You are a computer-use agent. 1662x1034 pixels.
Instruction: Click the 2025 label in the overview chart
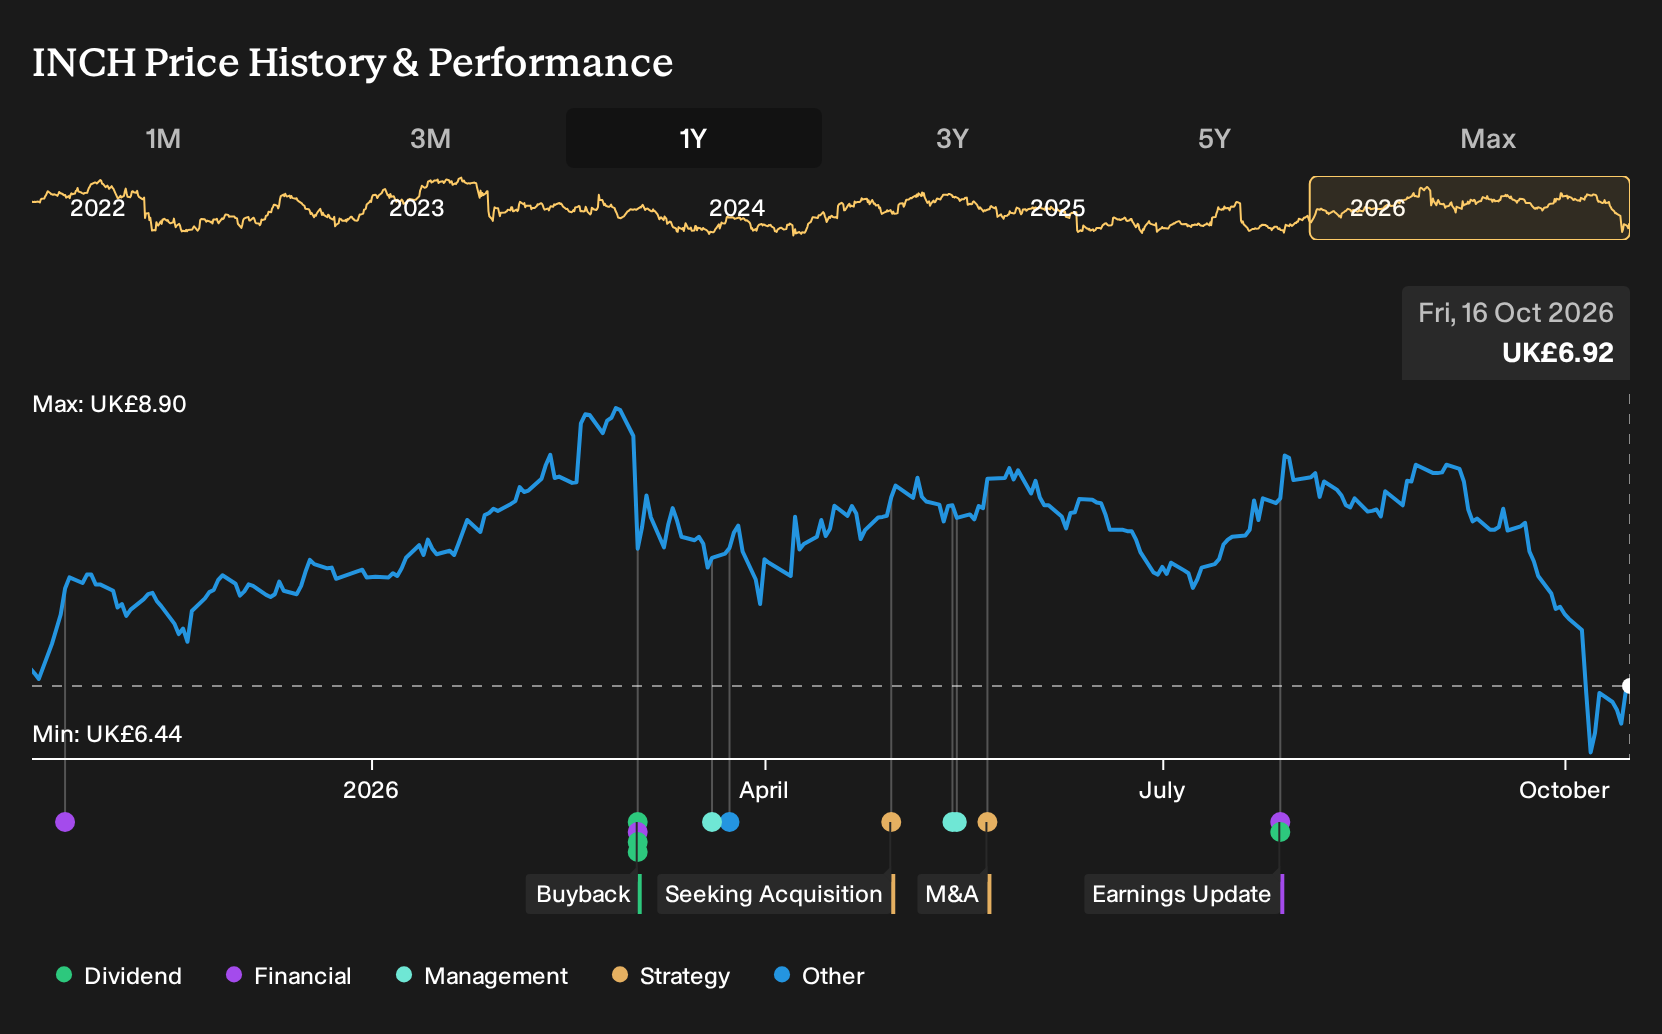click(x=1057, y=208)
